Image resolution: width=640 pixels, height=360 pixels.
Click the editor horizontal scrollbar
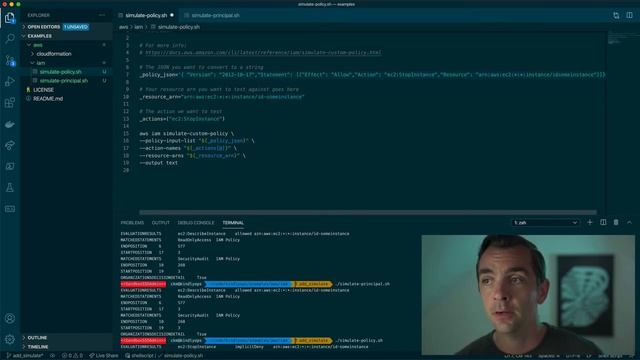[367, 212]
